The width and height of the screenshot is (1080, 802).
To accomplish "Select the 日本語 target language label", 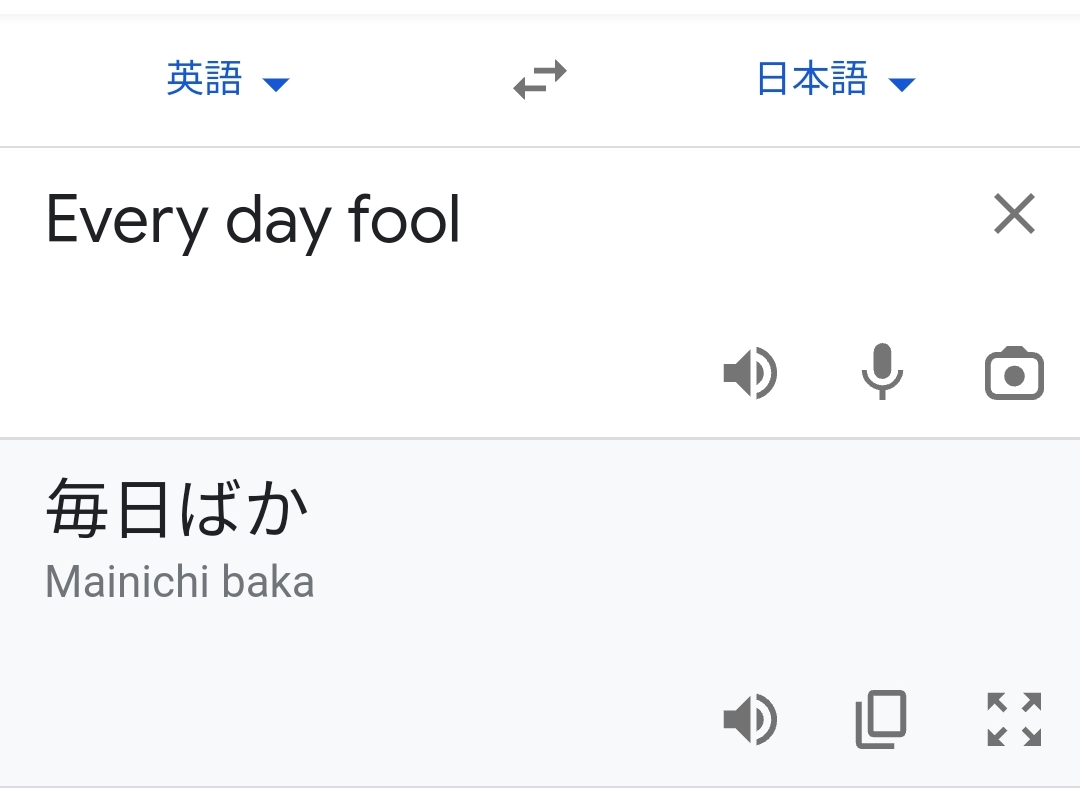I will 812,79.
